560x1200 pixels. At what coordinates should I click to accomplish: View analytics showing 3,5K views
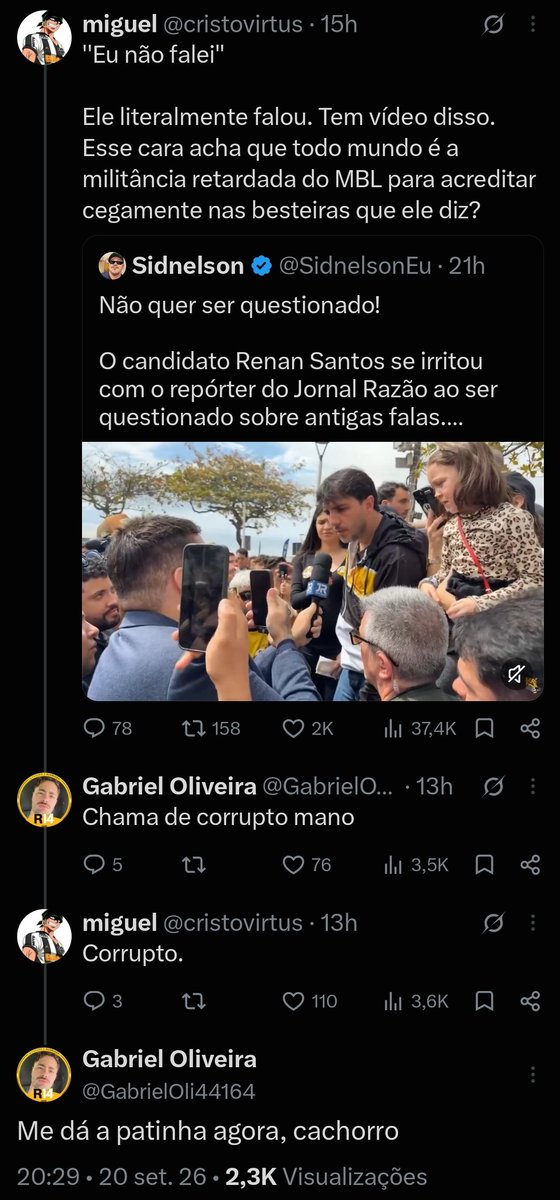416,865
